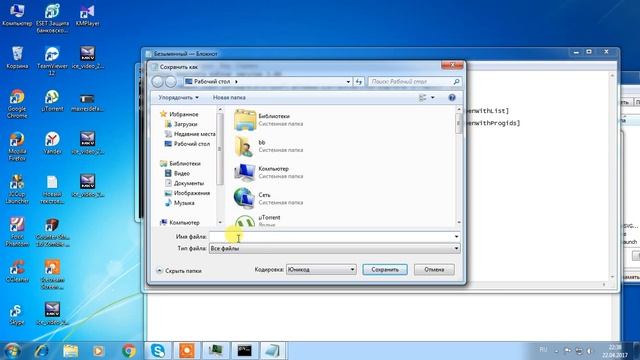The width and height of the screenshot is (640, 360).
Task: Launch the uTorrent desktop shortcut
Action: pos(52,100)
